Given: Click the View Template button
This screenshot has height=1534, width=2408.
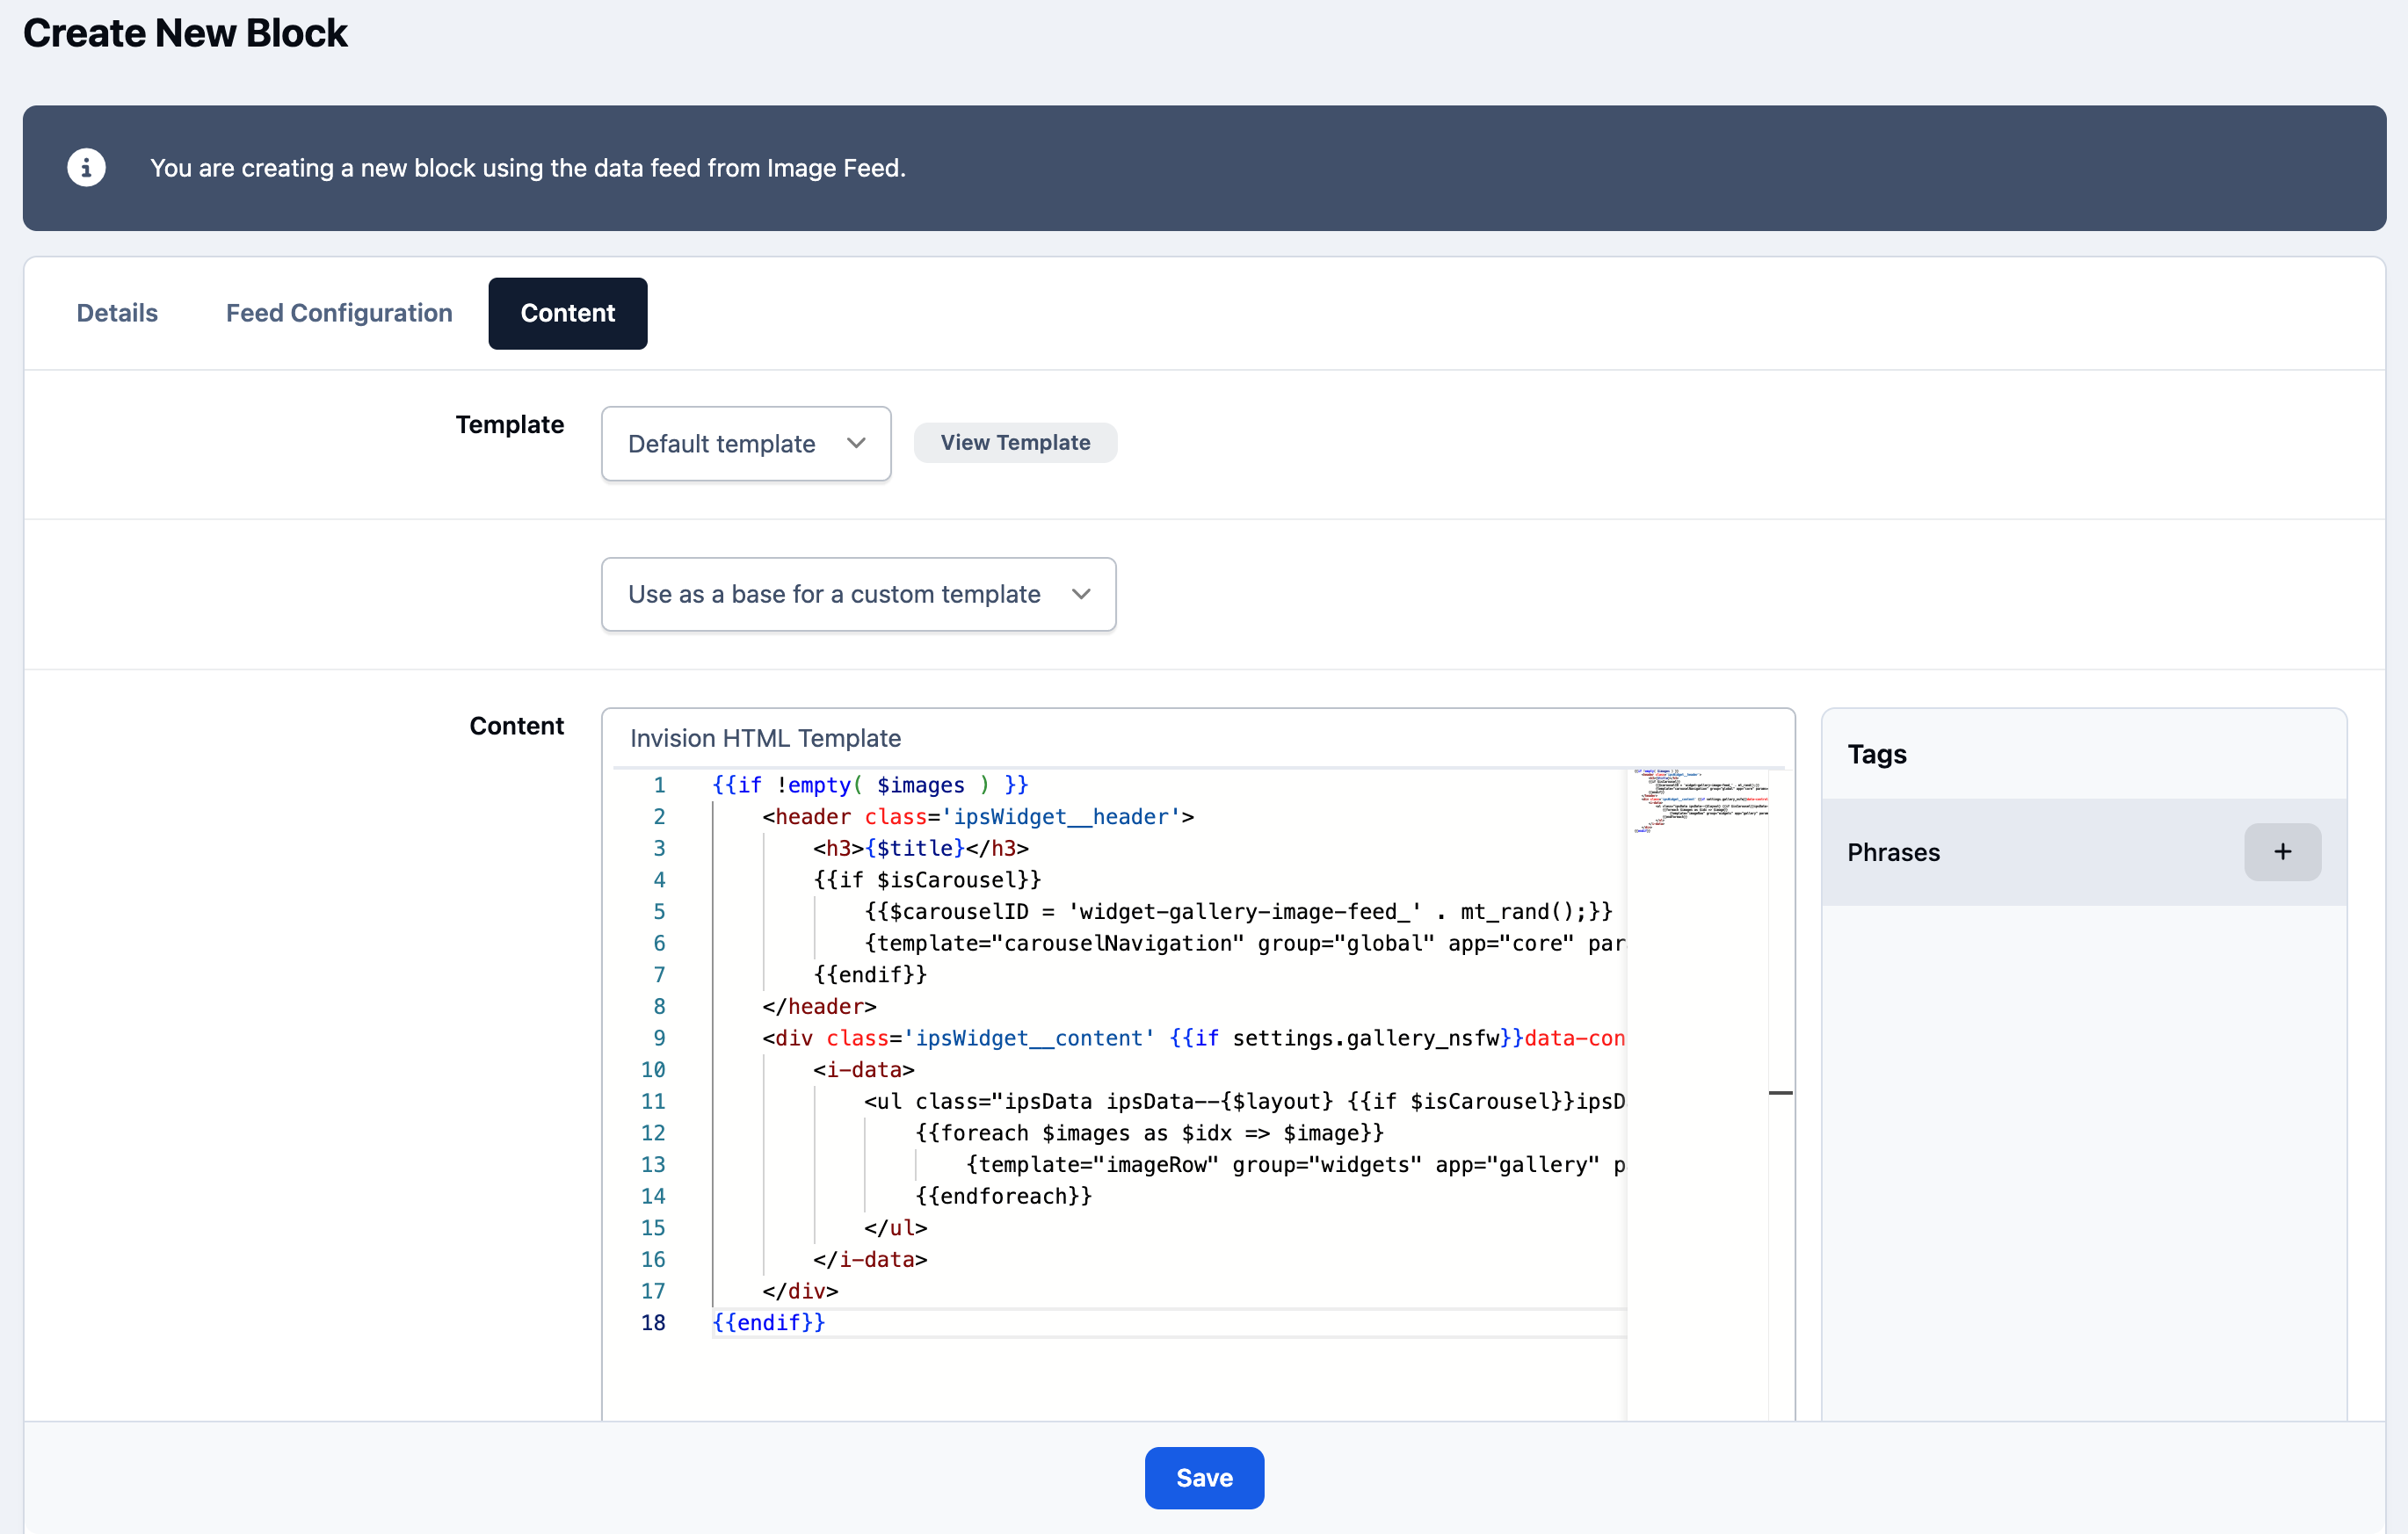Looking at the screenshot, I should 1015,442.
